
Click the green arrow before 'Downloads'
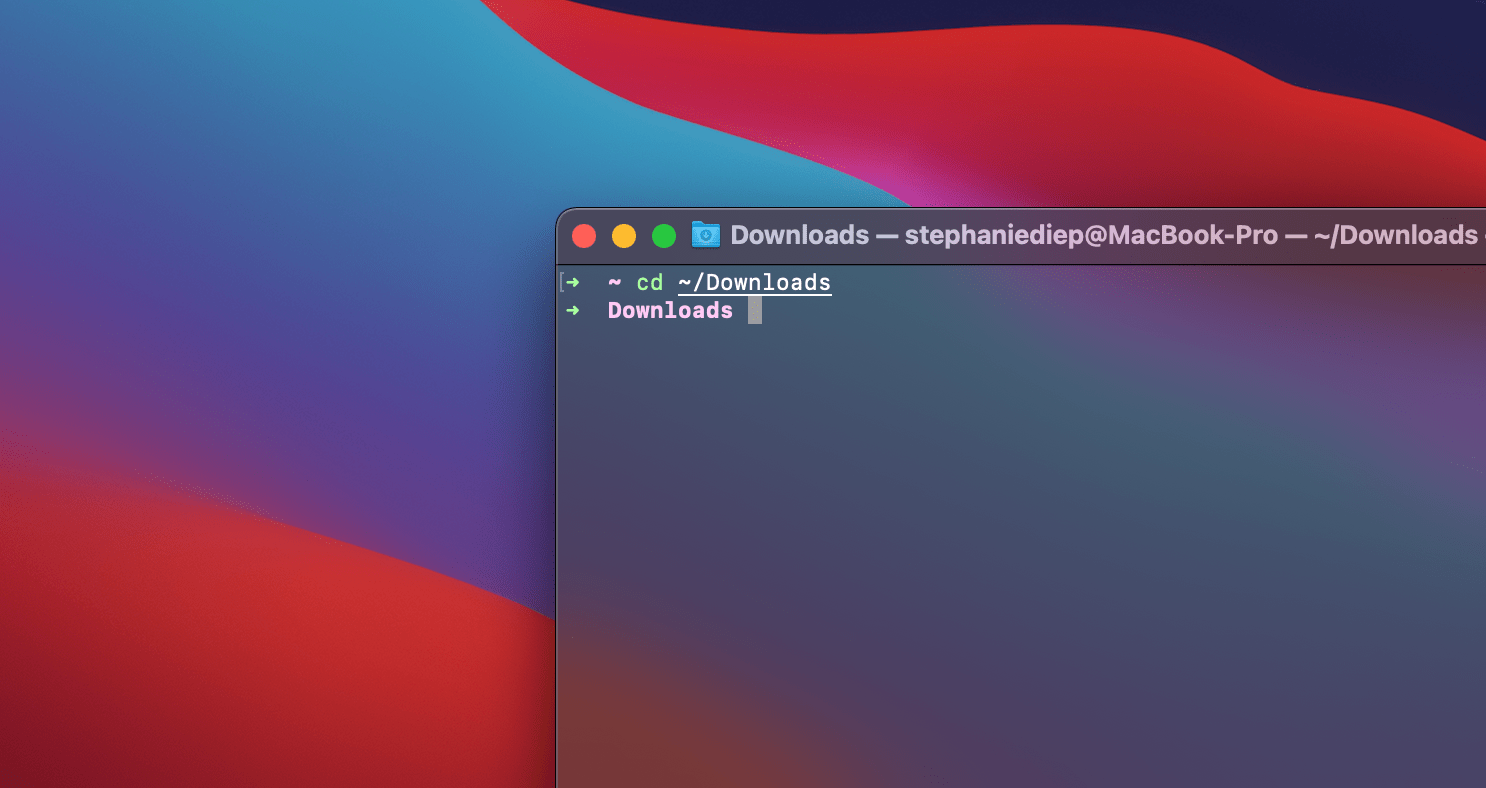click(x=573, y=310)
